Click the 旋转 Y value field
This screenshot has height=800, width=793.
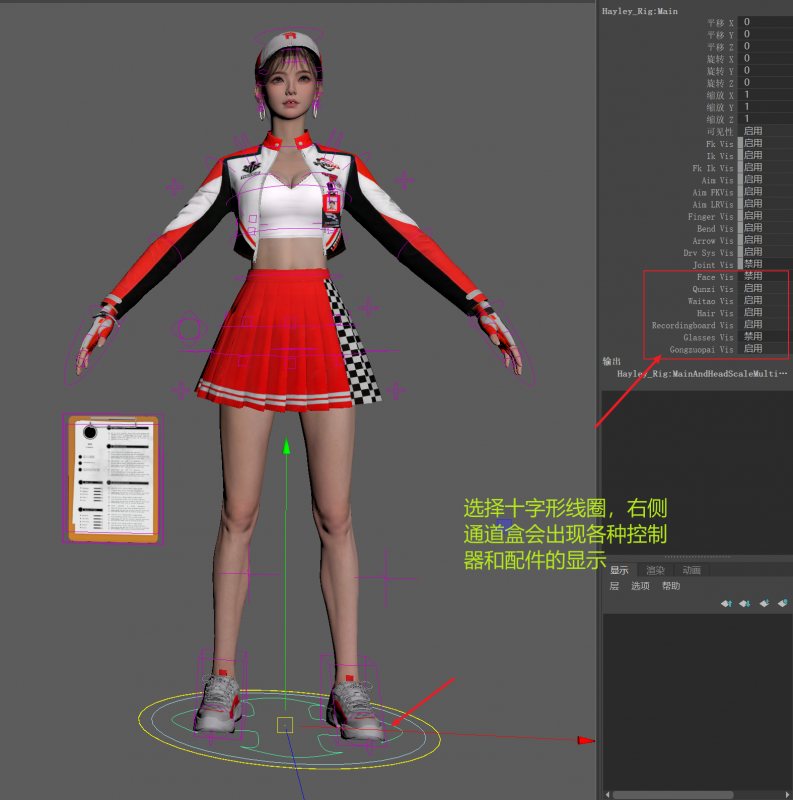point(765,70)
